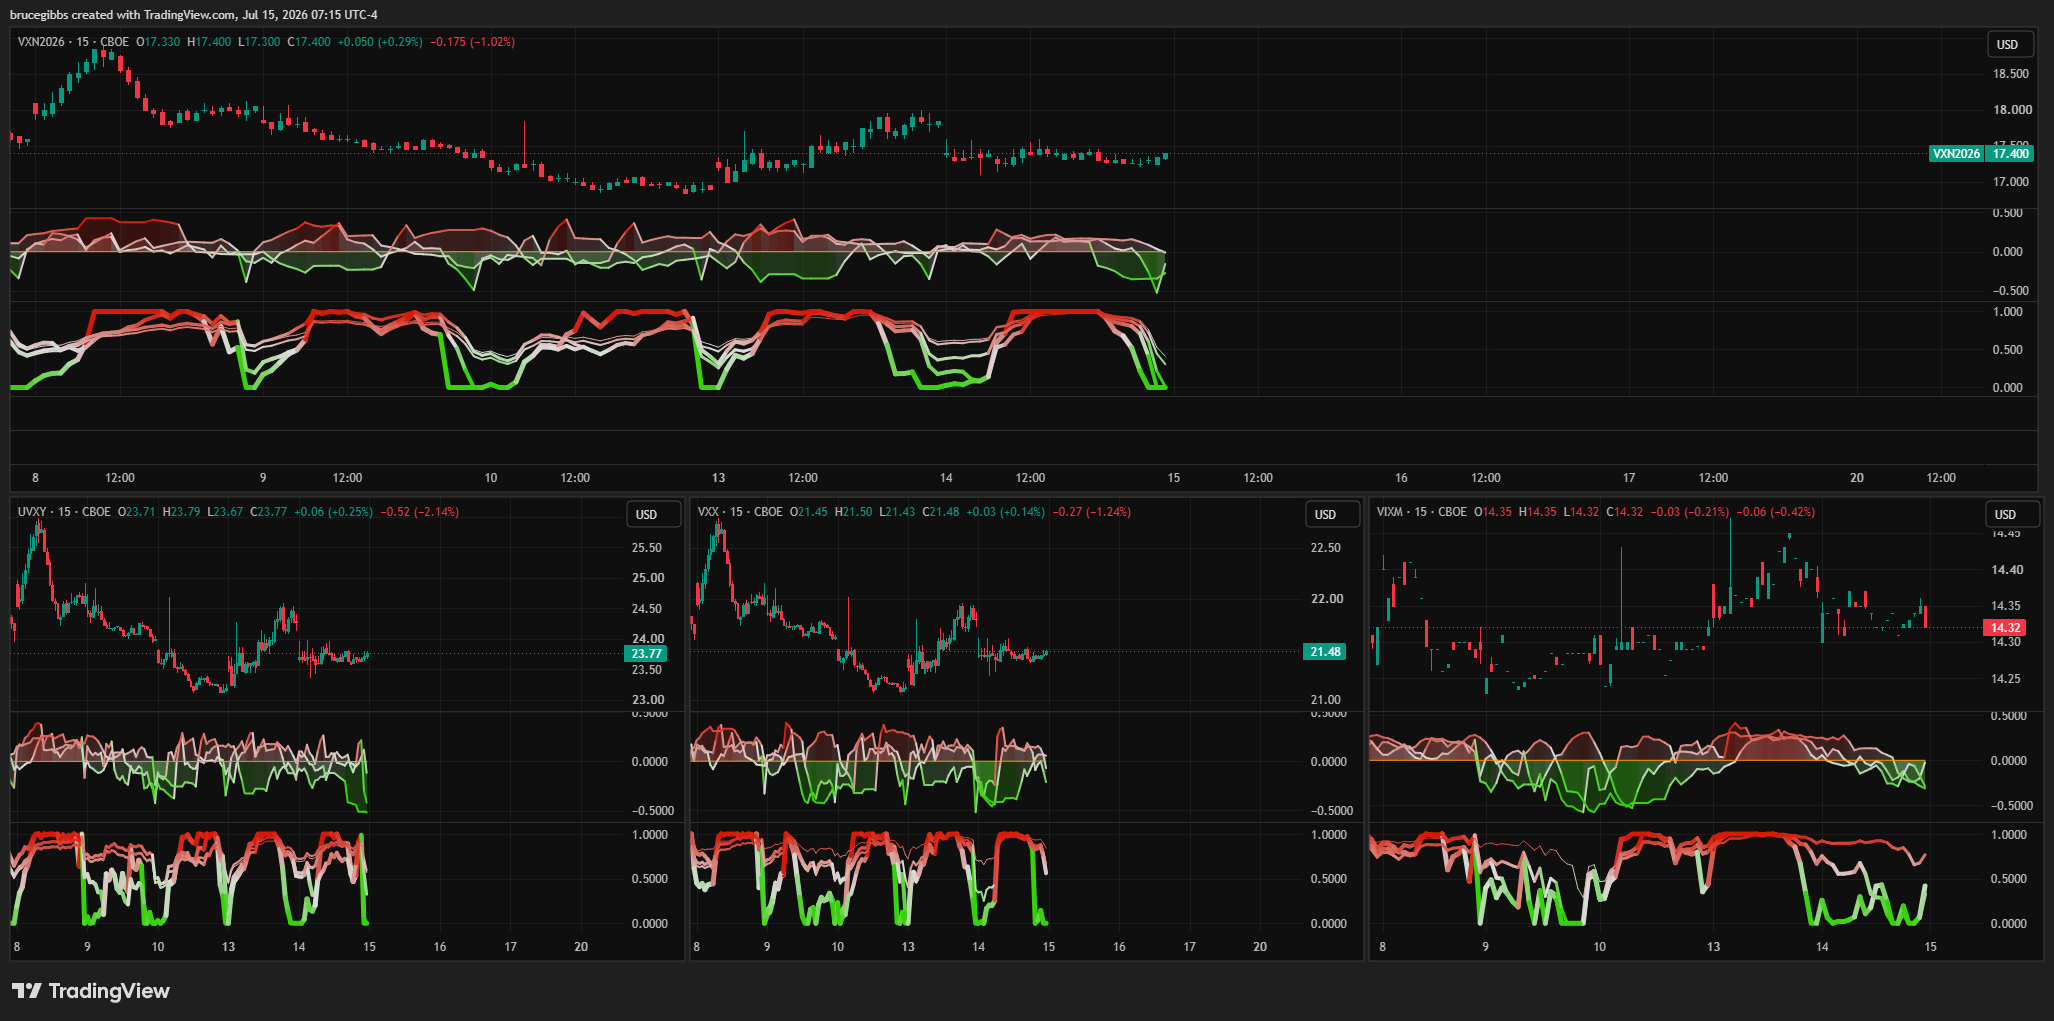
Task: Click the 18.000 price scale value
Action: [2013, 110]
